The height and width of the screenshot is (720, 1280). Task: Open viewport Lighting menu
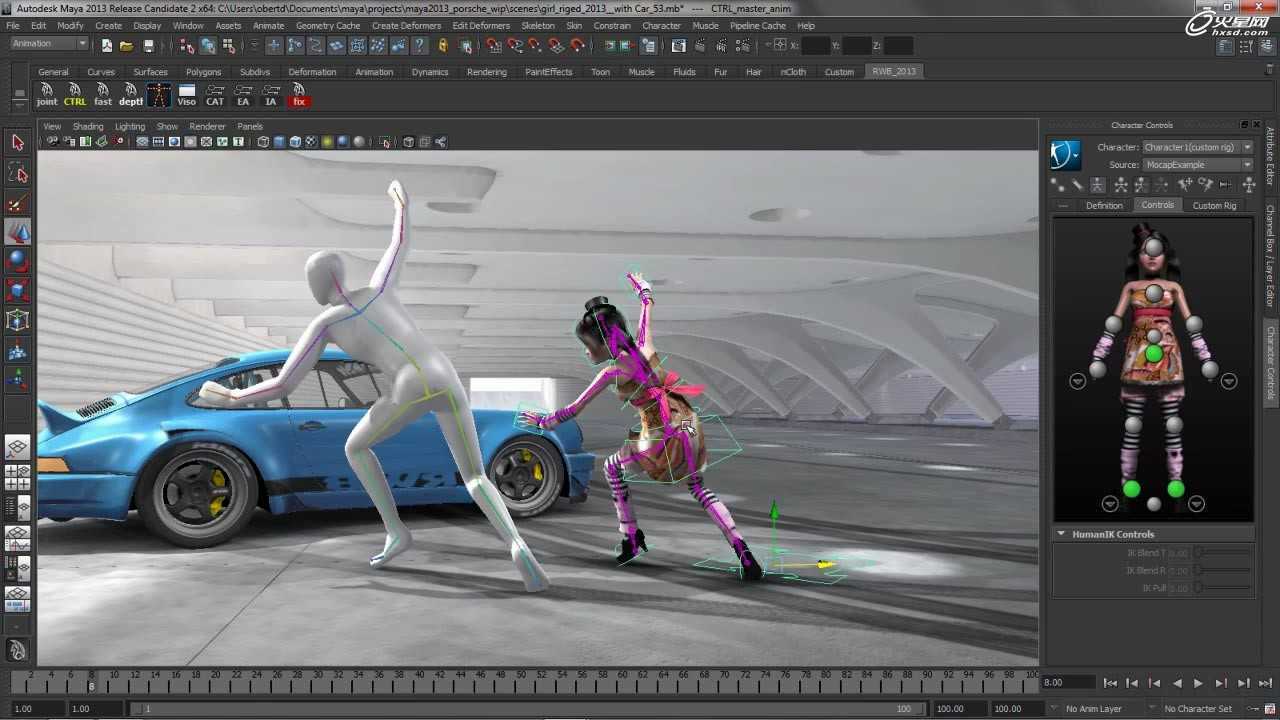pyautogui.click(x=129, y=126)
